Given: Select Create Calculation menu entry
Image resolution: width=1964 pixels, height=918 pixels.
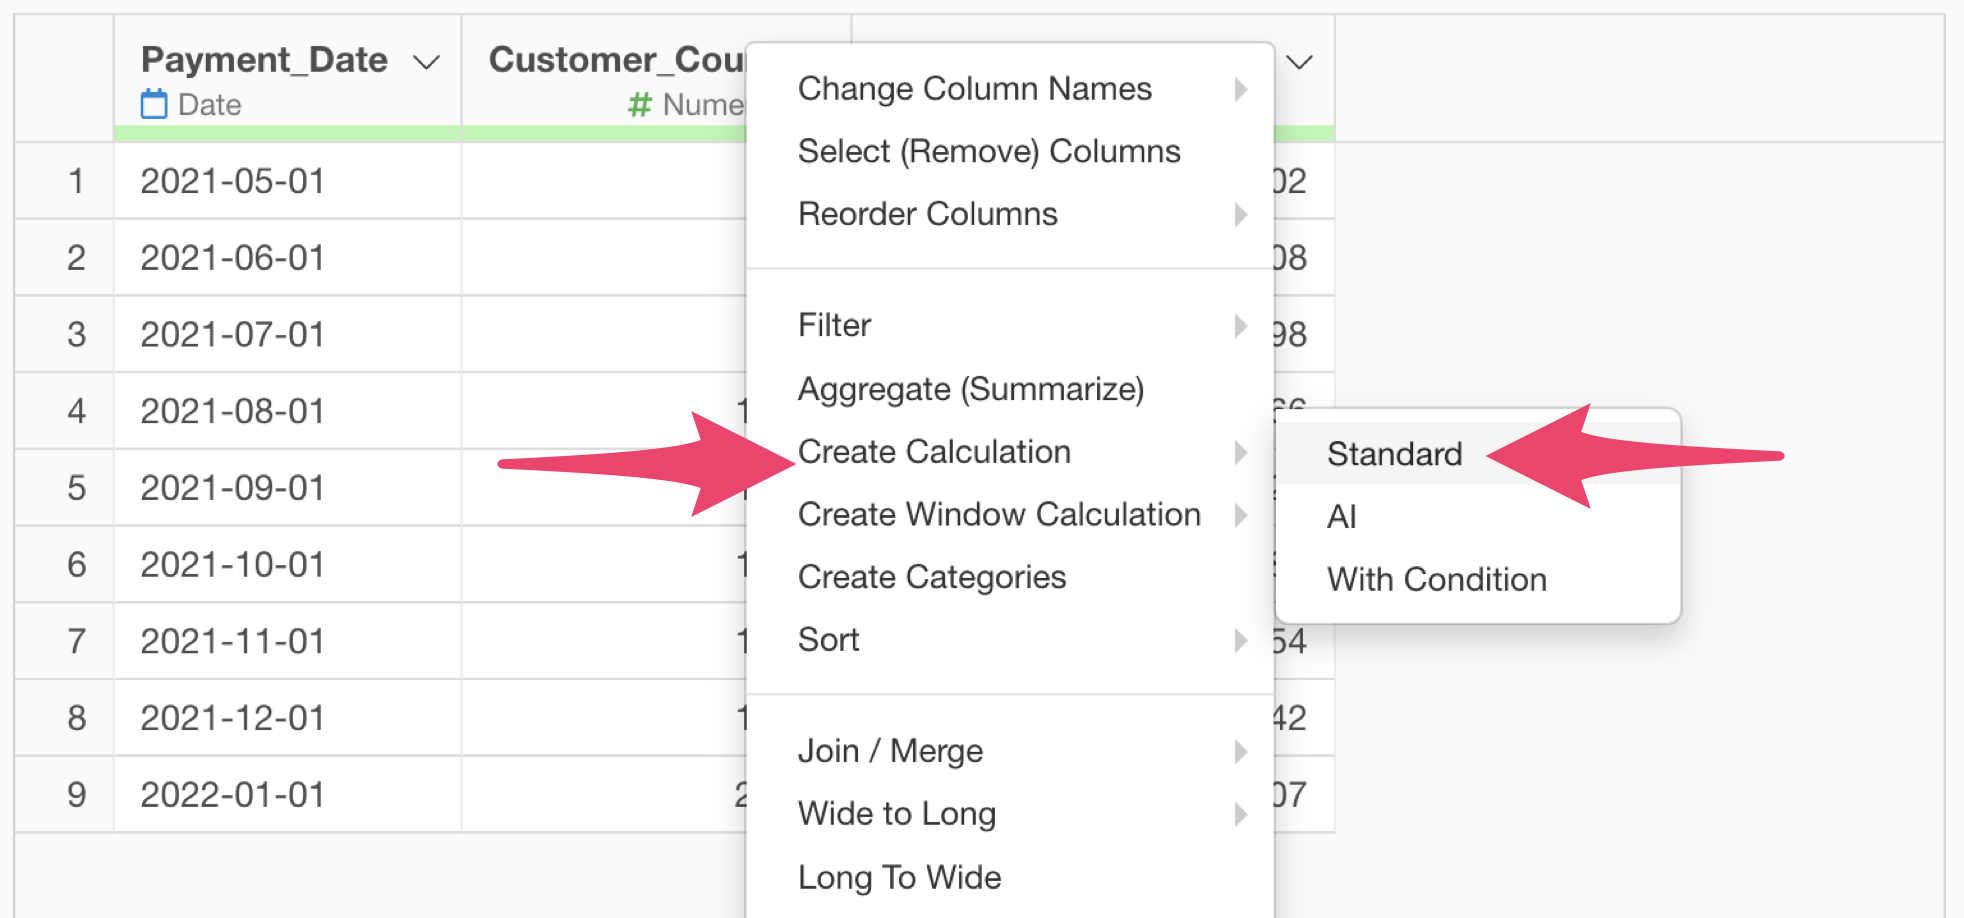Looking at the screenshot, I should pos(1010,452).
